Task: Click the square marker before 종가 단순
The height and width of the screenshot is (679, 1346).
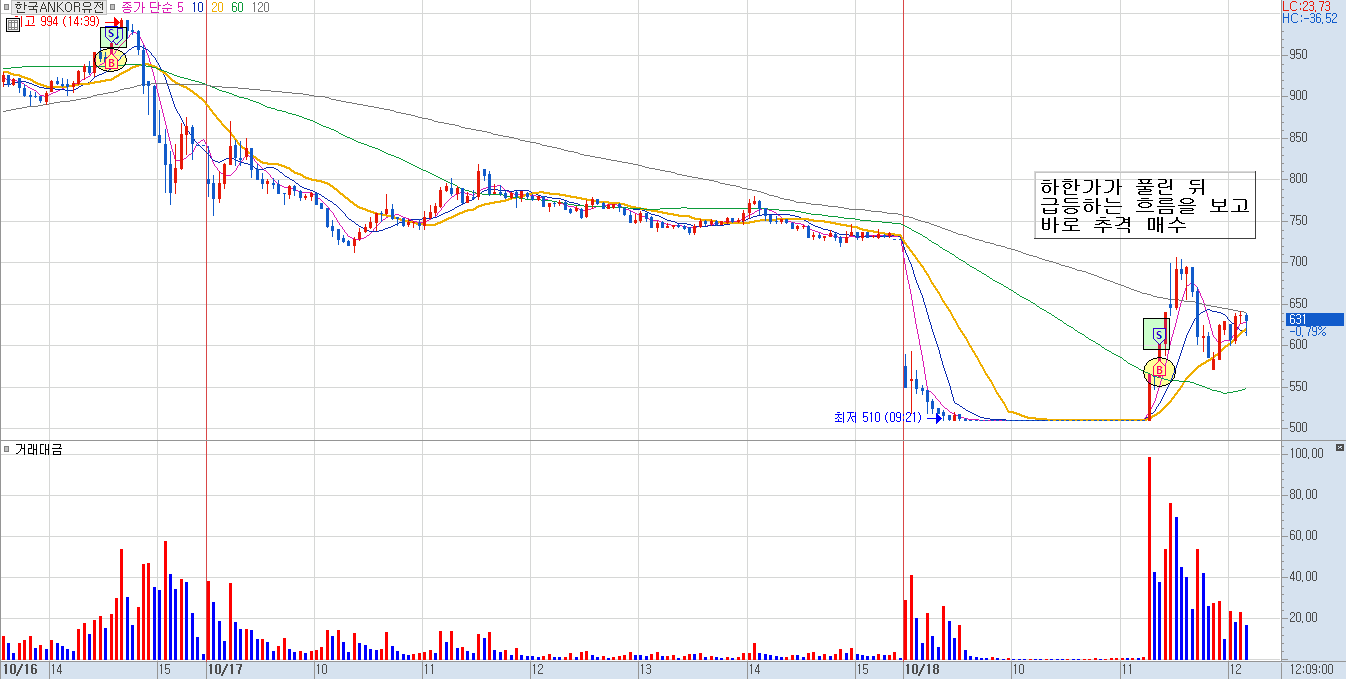Action: pyautogui.click(x=113, y=6)
